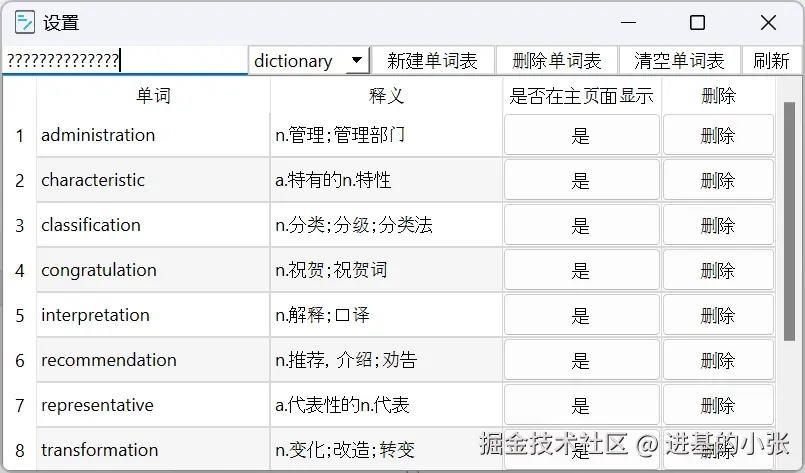
Task: Click the 单词 column header
Action: [153, 96]
